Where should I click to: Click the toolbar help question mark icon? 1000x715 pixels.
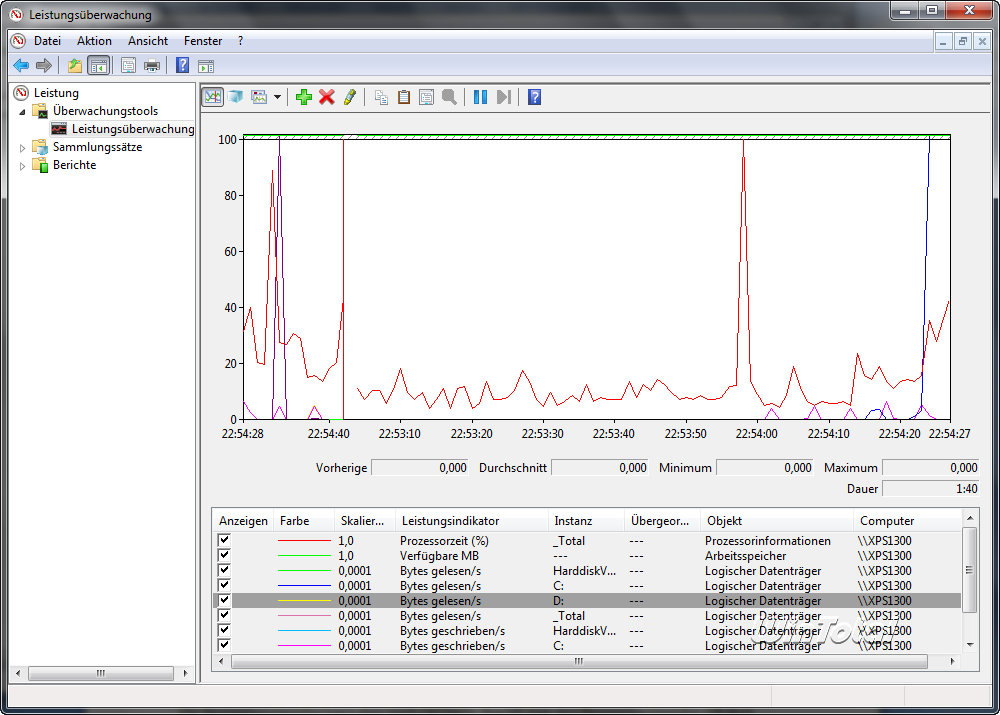535,97
